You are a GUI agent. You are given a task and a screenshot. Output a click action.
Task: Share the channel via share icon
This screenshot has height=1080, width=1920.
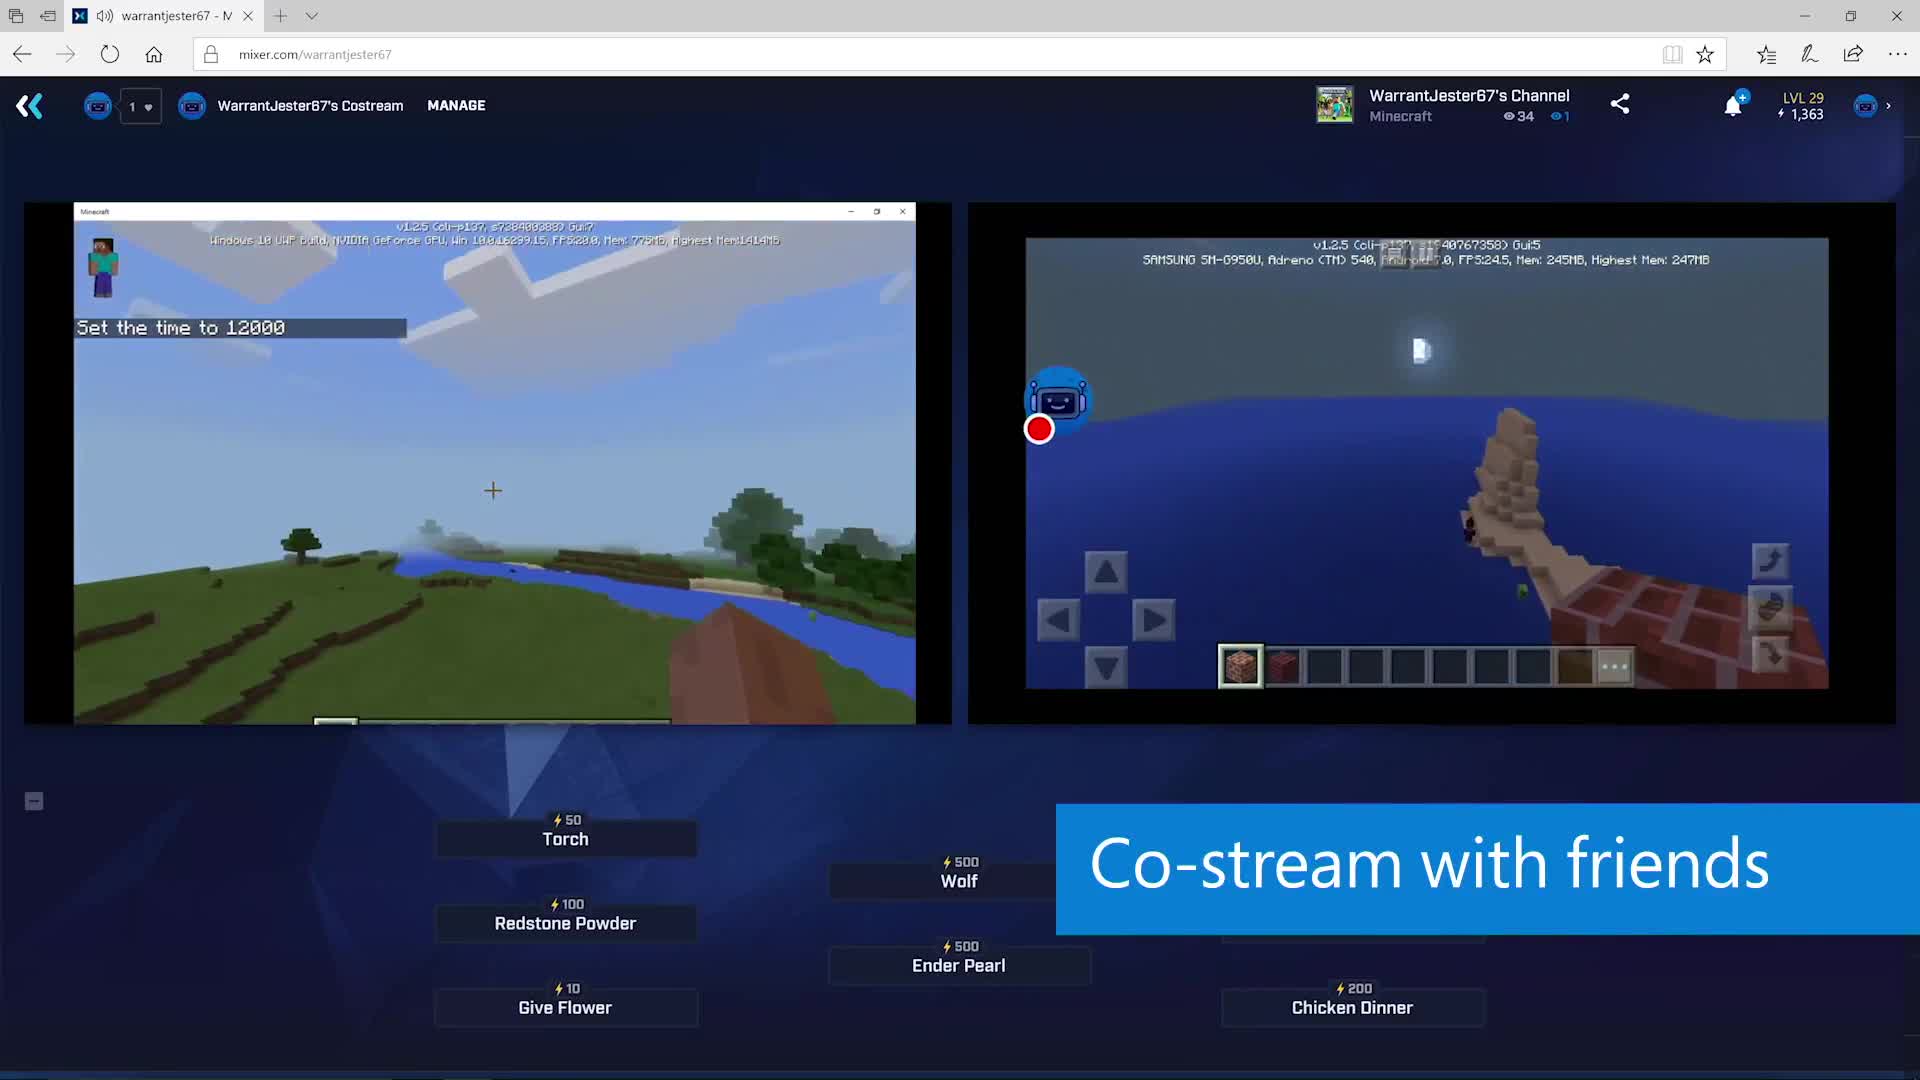point(1620,104)
